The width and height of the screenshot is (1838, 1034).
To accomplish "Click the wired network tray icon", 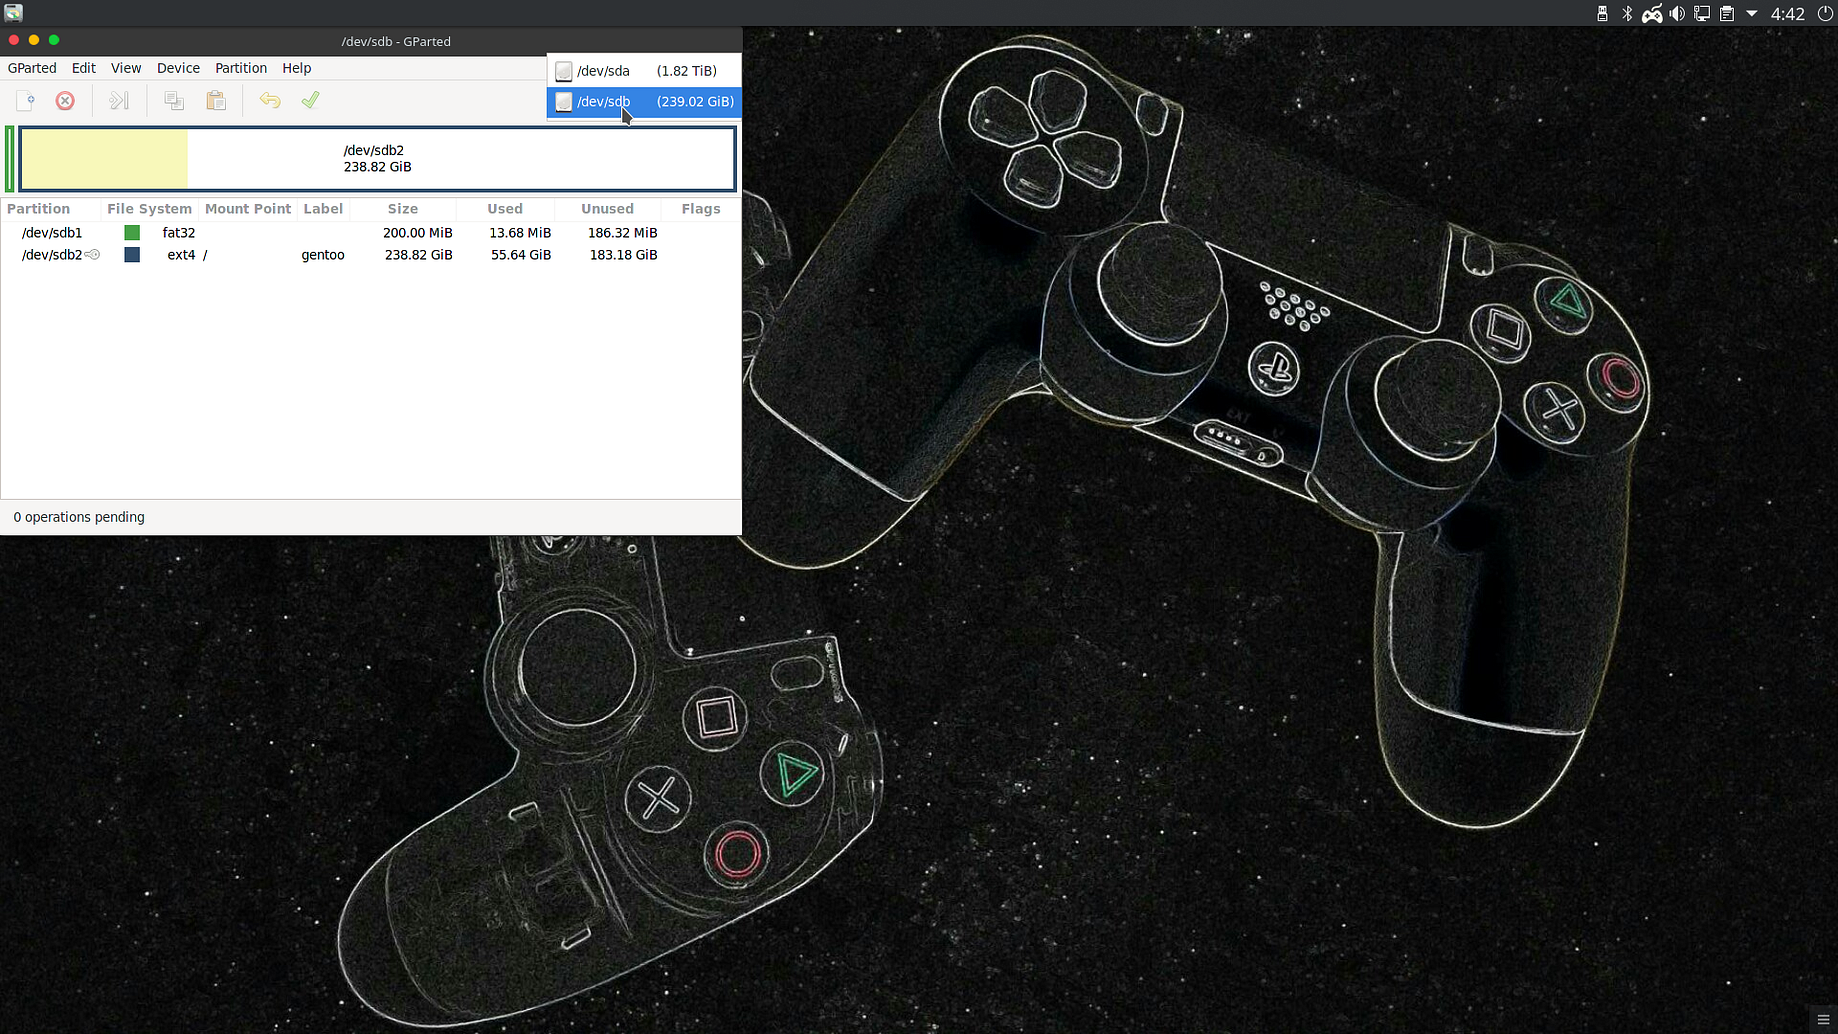I will tap(1702, 13).
